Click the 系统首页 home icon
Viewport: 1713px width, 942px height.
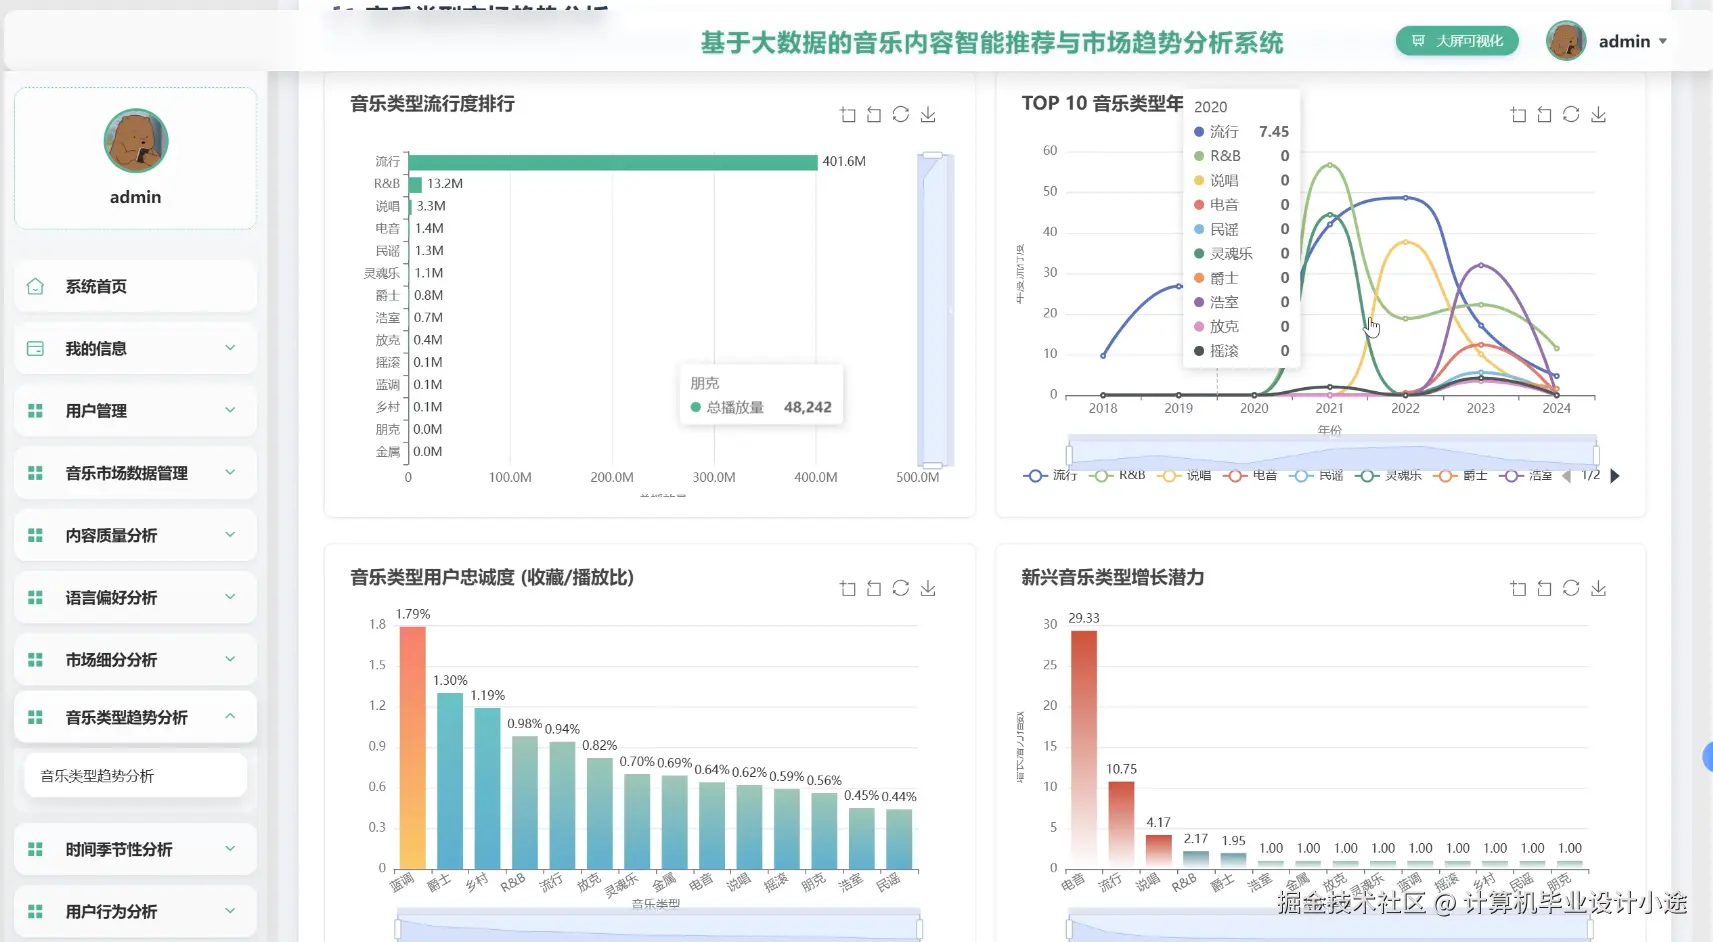[34, 286]
